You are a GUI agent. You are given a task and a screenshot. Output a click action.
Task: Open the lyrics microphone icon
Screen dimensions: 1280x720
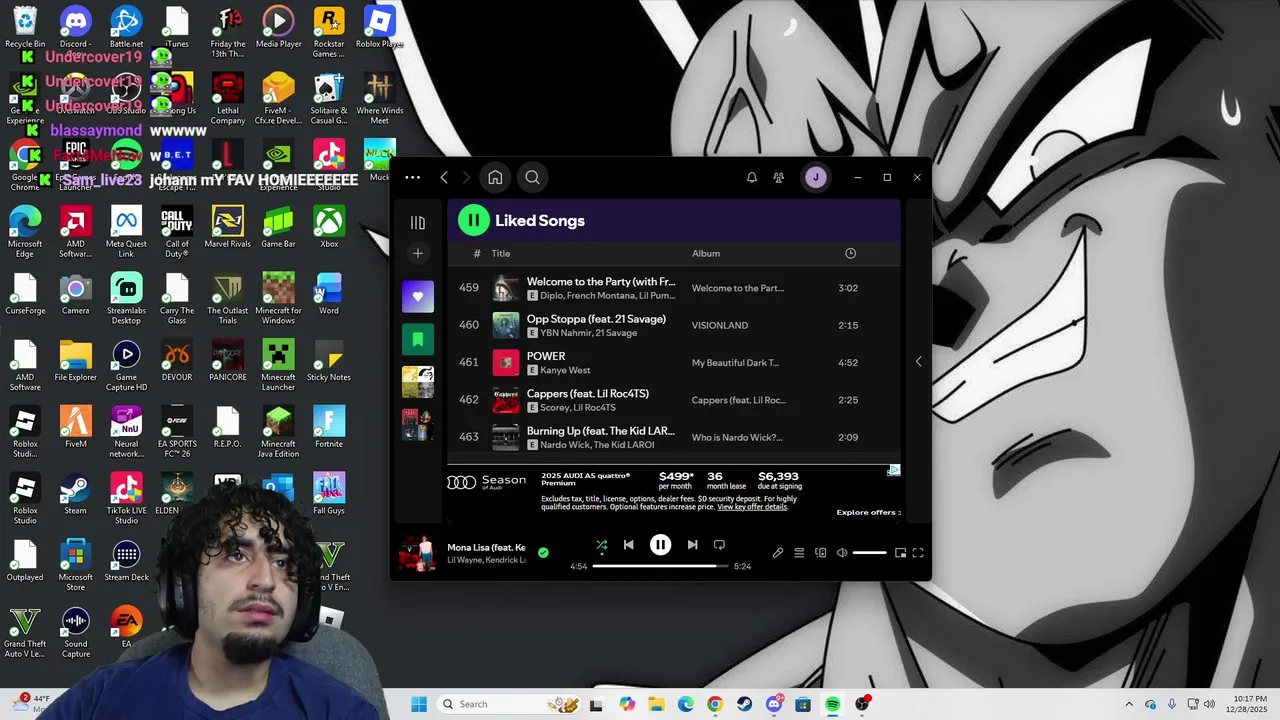778,553
